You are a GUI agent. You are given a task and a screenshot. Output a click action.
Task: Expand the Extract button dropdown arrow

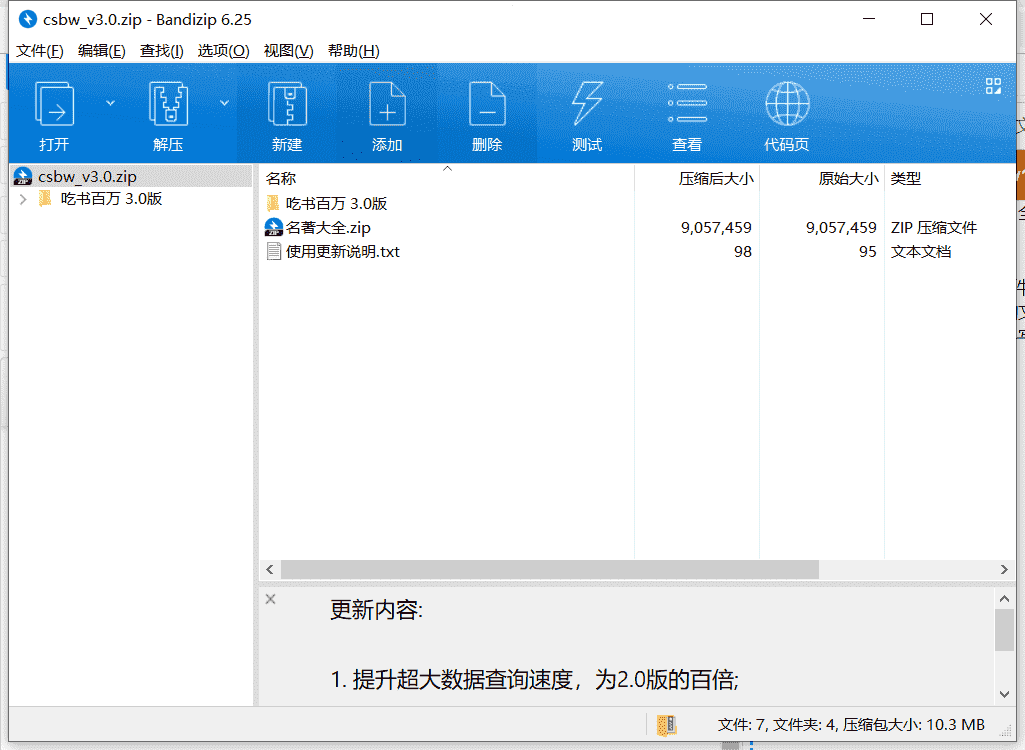pos(224,103)
